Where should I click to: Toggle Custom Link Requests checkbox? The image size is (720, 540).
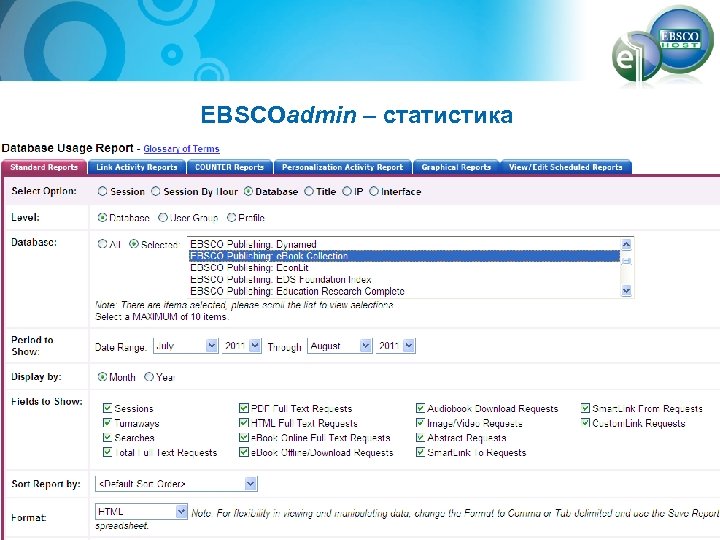click(x=585, y=422)
